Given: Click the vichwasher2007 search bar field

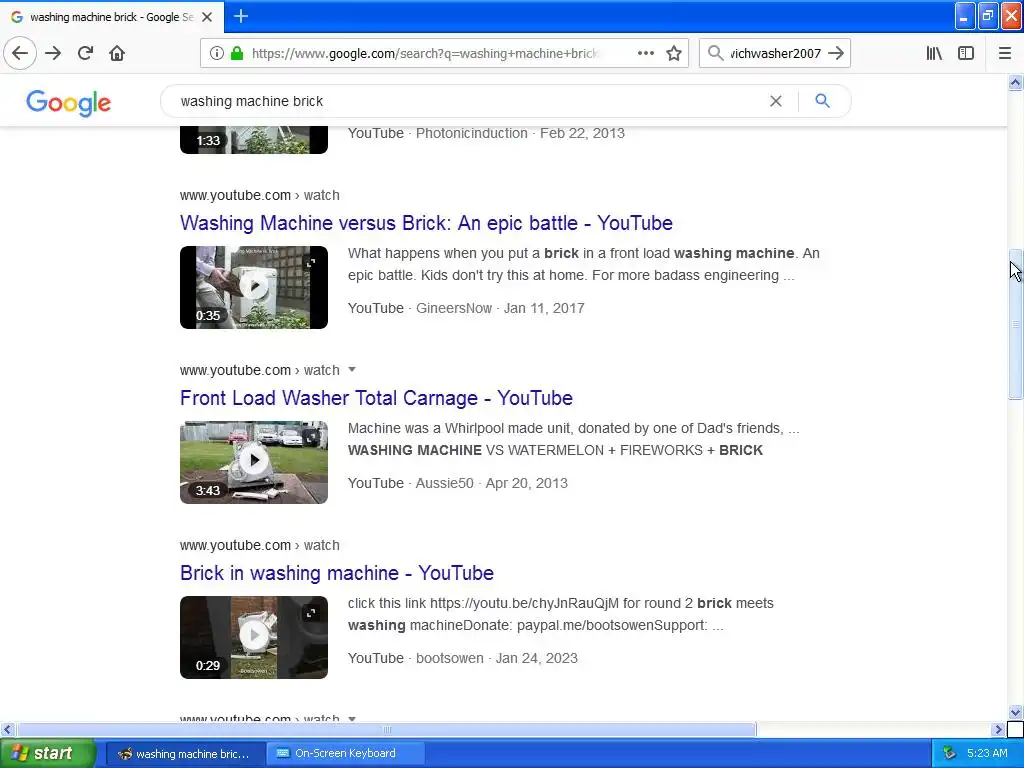Looking at the screenshot, I should click(775, 53).
